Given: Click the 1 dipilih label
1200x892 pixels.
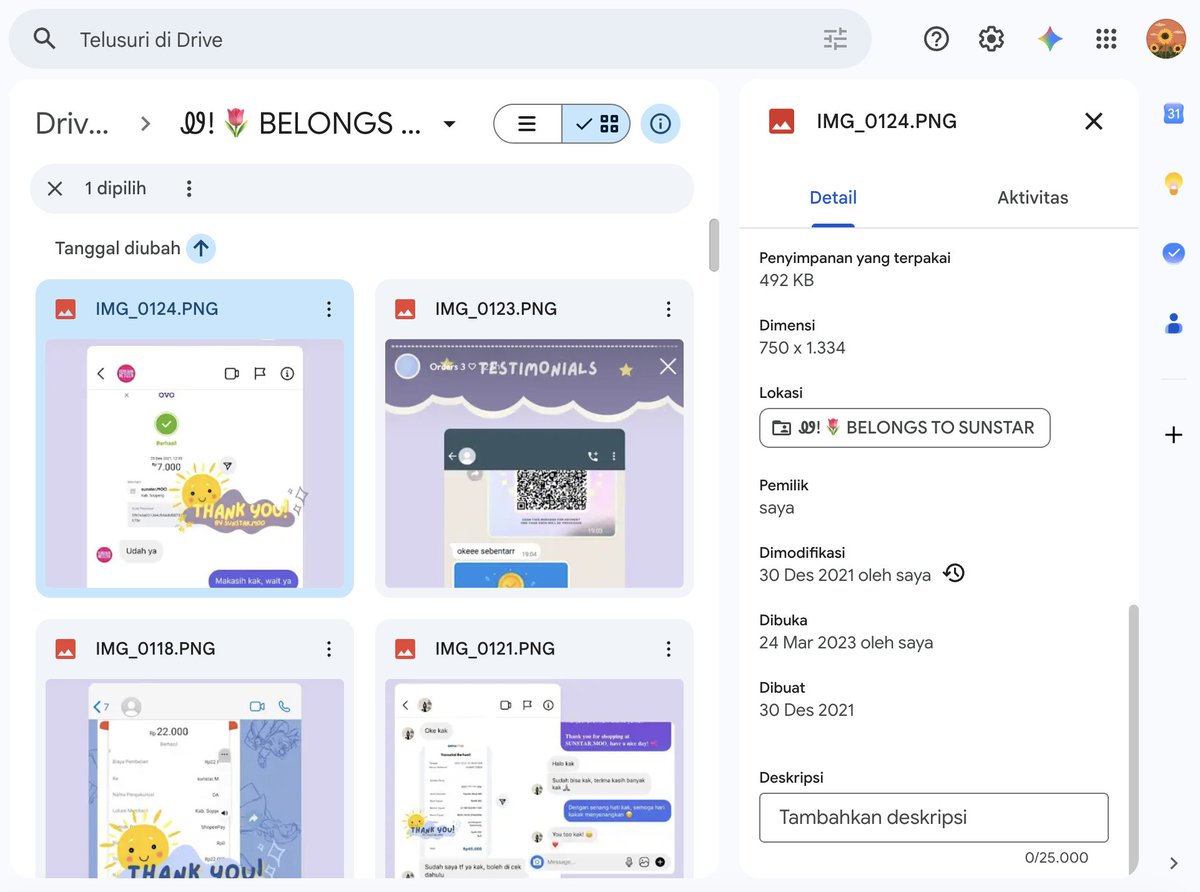Looking at the screenshot, I should coord(116,188).
